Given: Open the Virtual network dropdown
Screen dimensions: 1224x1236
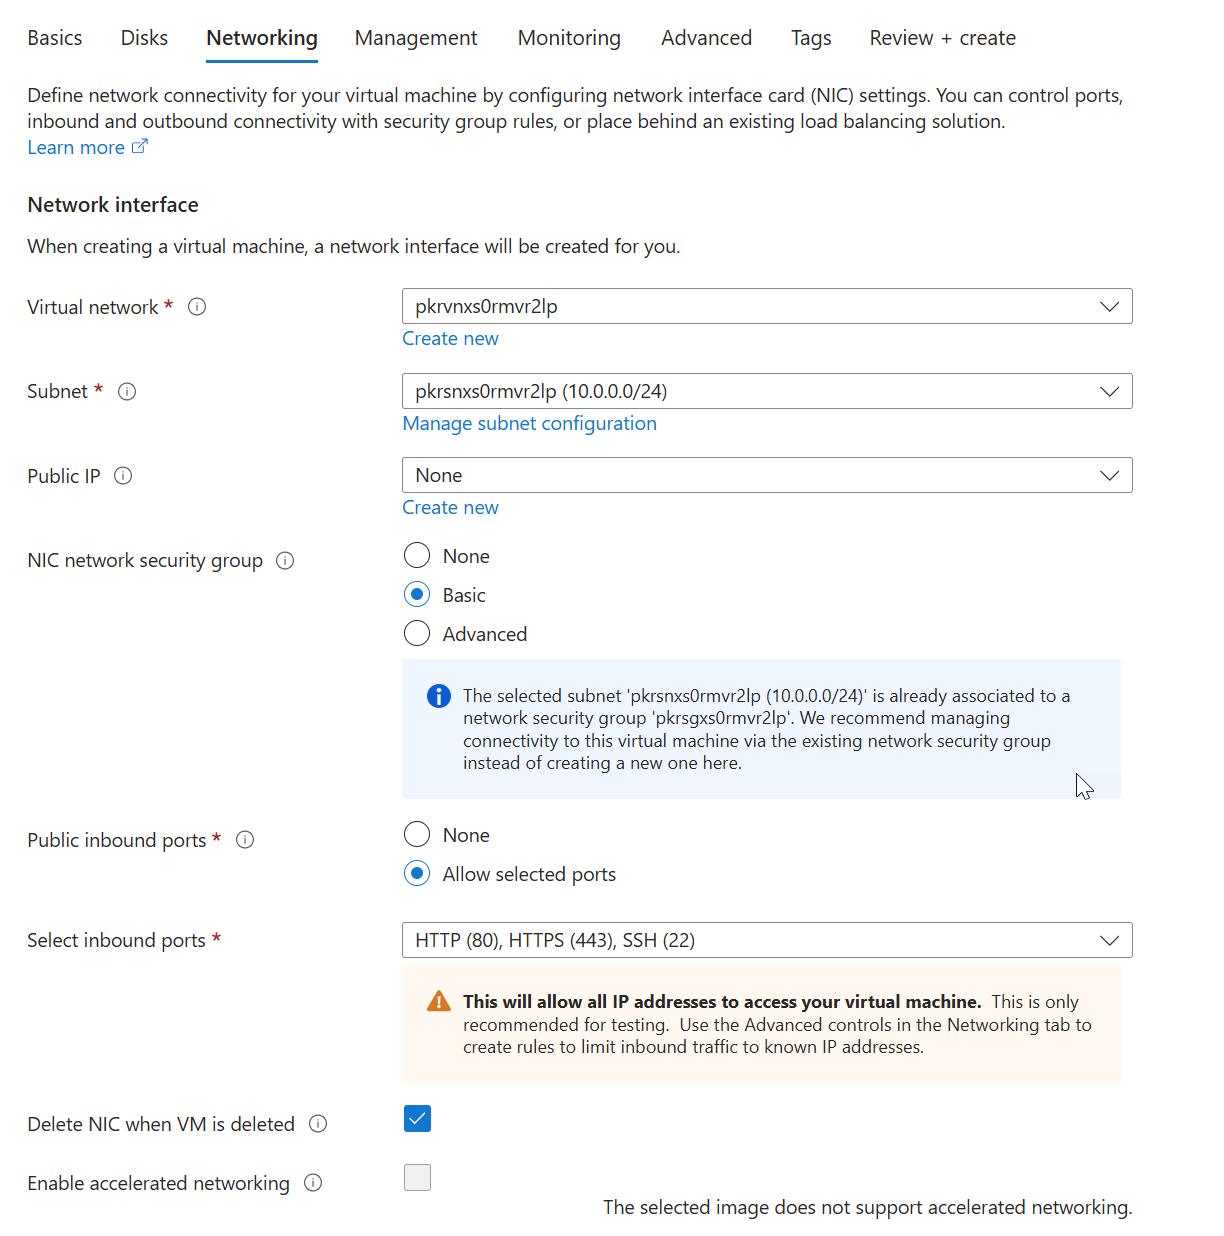Looking at the screenshot, I should coord(766,307).
